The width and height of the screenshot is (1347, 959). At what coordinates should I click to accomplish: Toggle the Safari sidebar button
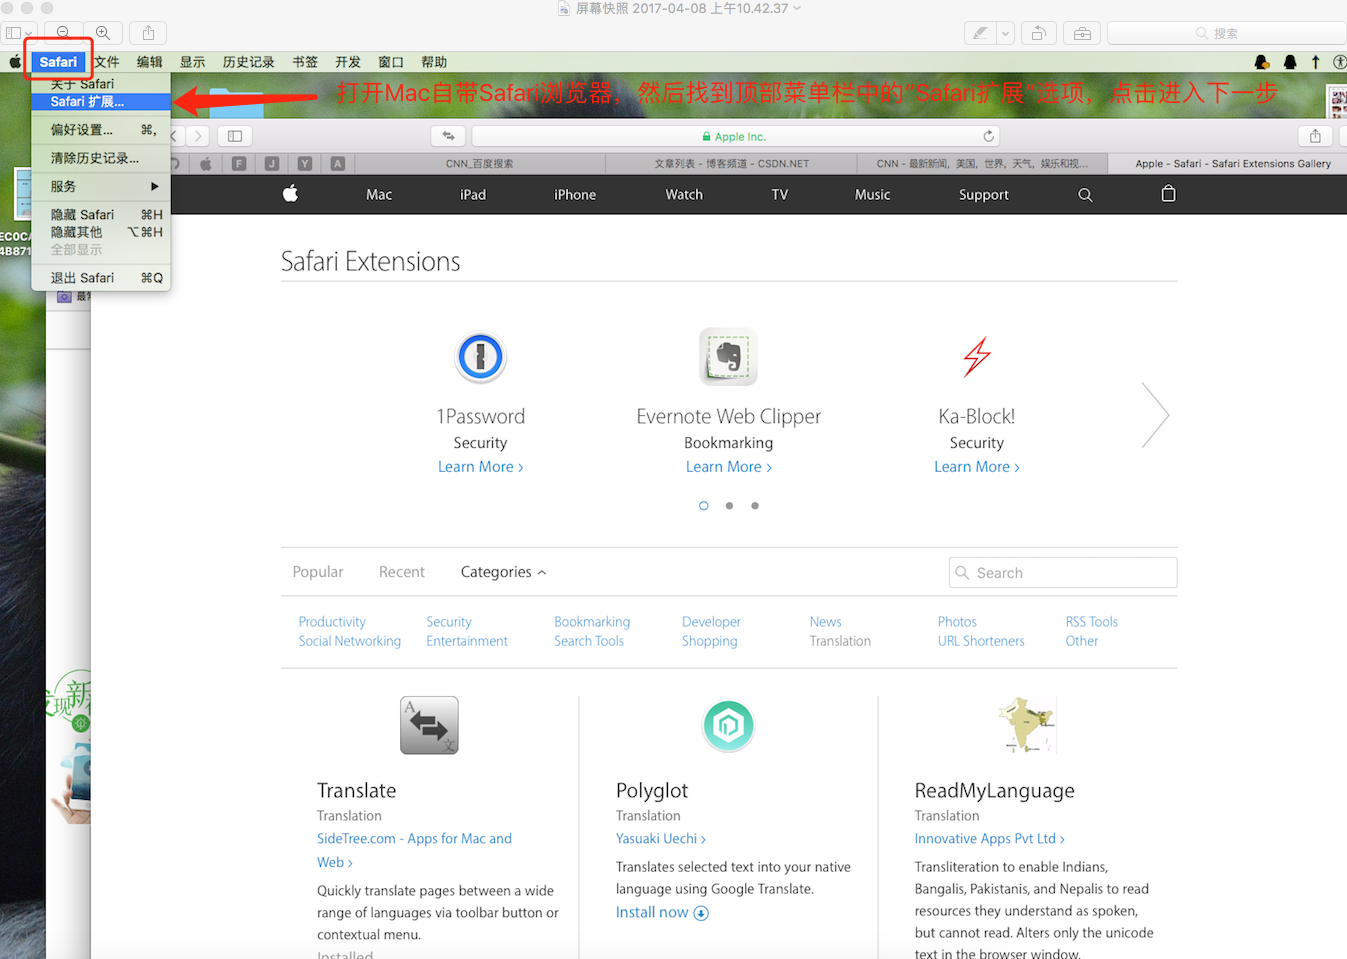[235, 136]
